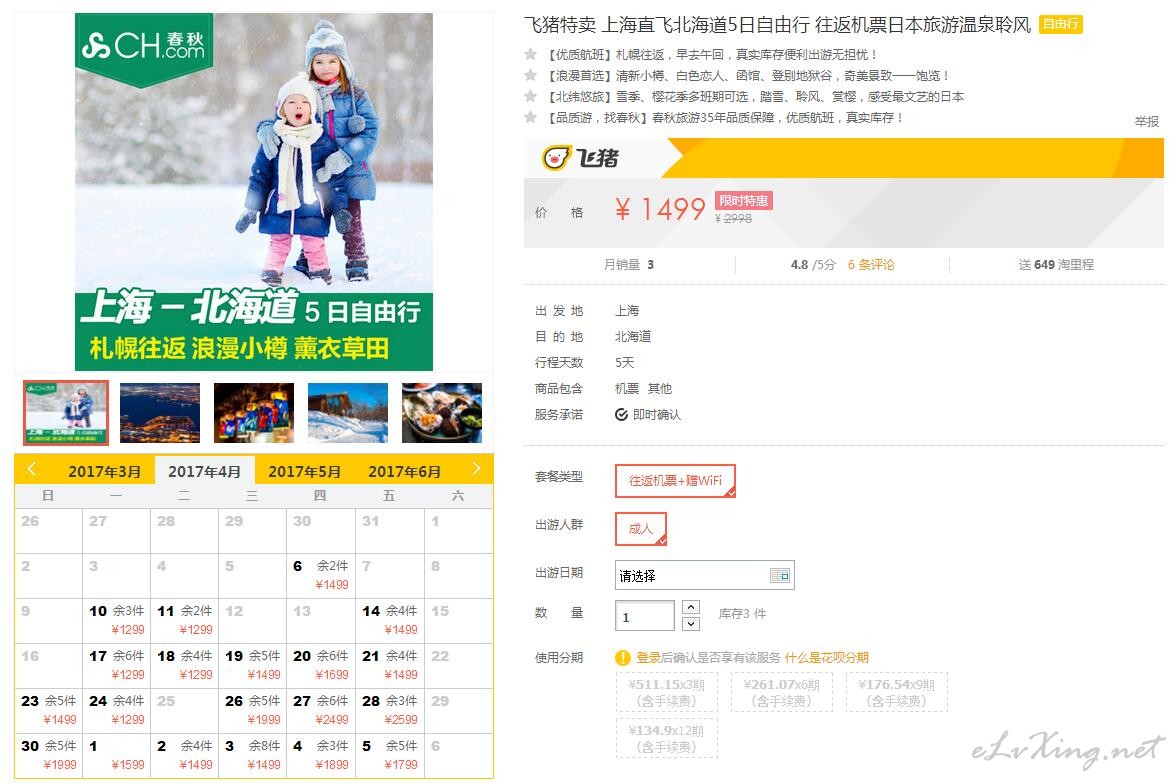Screen dimensions: 1176x783
Task: Pick April 24 departure at ¥1299
Action: point(116,711)
